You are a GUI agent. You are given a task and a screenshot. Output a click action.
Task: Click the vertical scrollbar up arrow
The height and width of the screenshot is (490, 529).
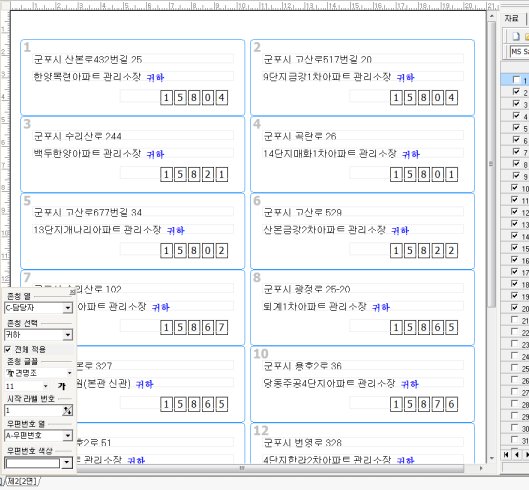(x=492, y=16)
